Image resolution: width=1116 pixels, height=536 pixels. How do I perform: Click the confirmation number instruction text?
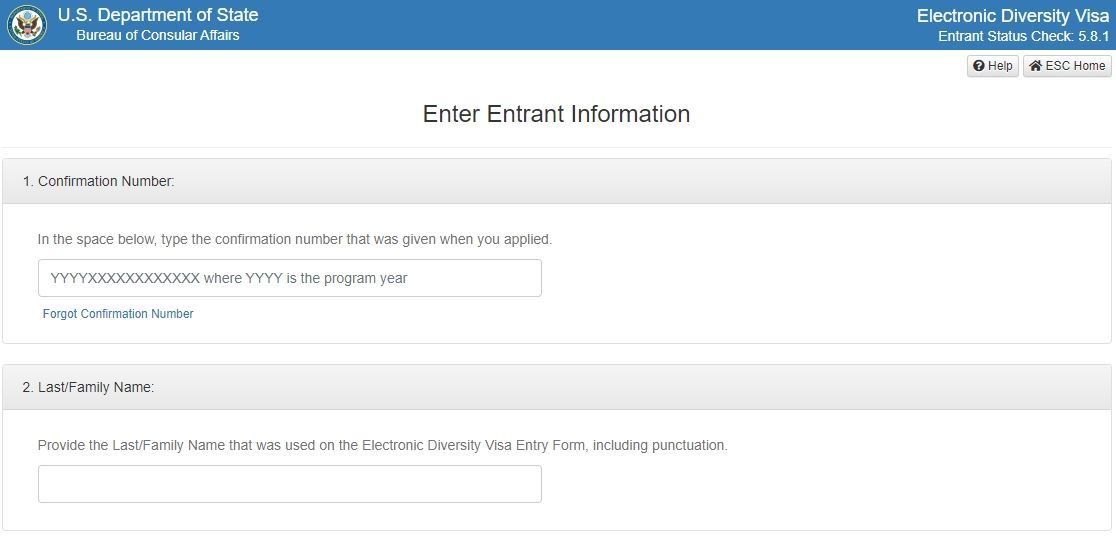pos(295,240)
